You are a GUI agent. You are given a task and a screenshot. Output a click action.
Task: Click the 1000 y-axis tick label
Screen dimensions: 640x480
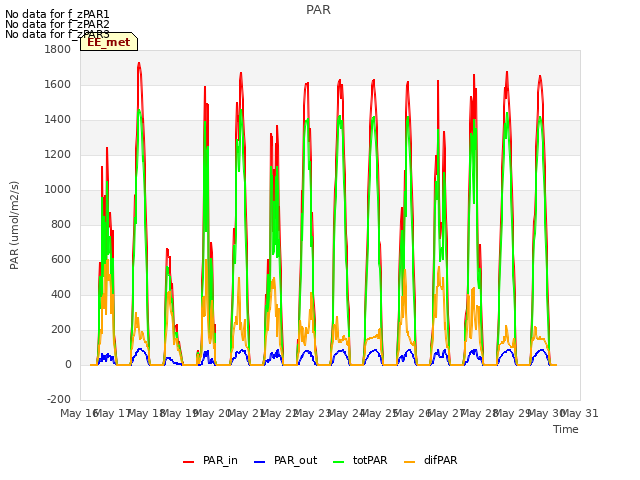click(x=58, y=190)
